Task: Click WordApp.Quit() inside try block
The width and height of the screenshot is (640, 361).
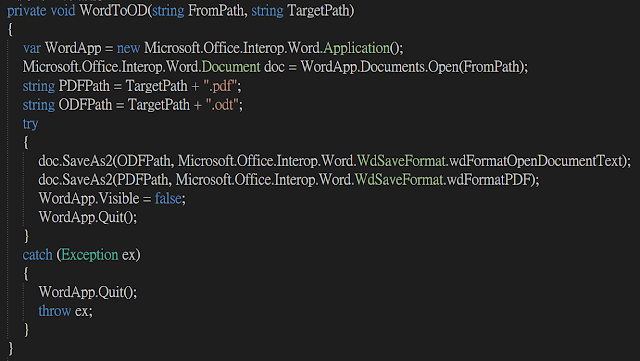Action: 87,217
